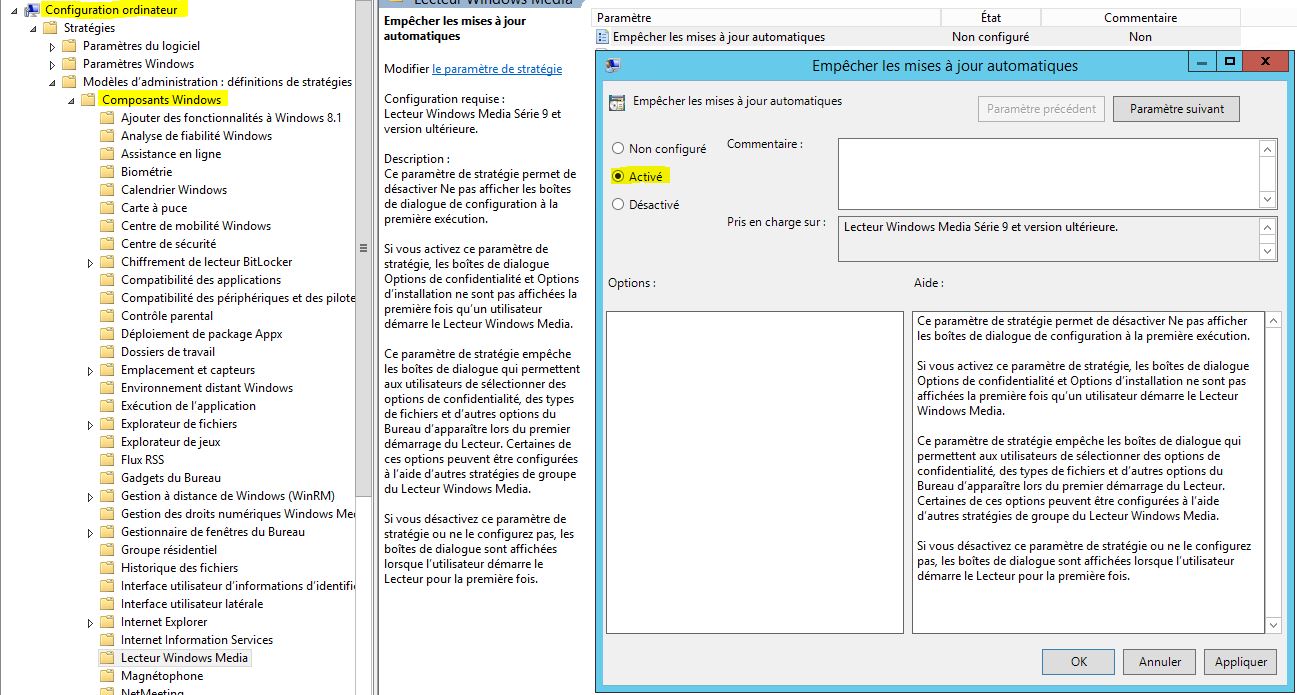Click the policy setting icon in list row
The height and width of the screenshot is (695, 1297).
pyautogui.click(x=602, y=37)
